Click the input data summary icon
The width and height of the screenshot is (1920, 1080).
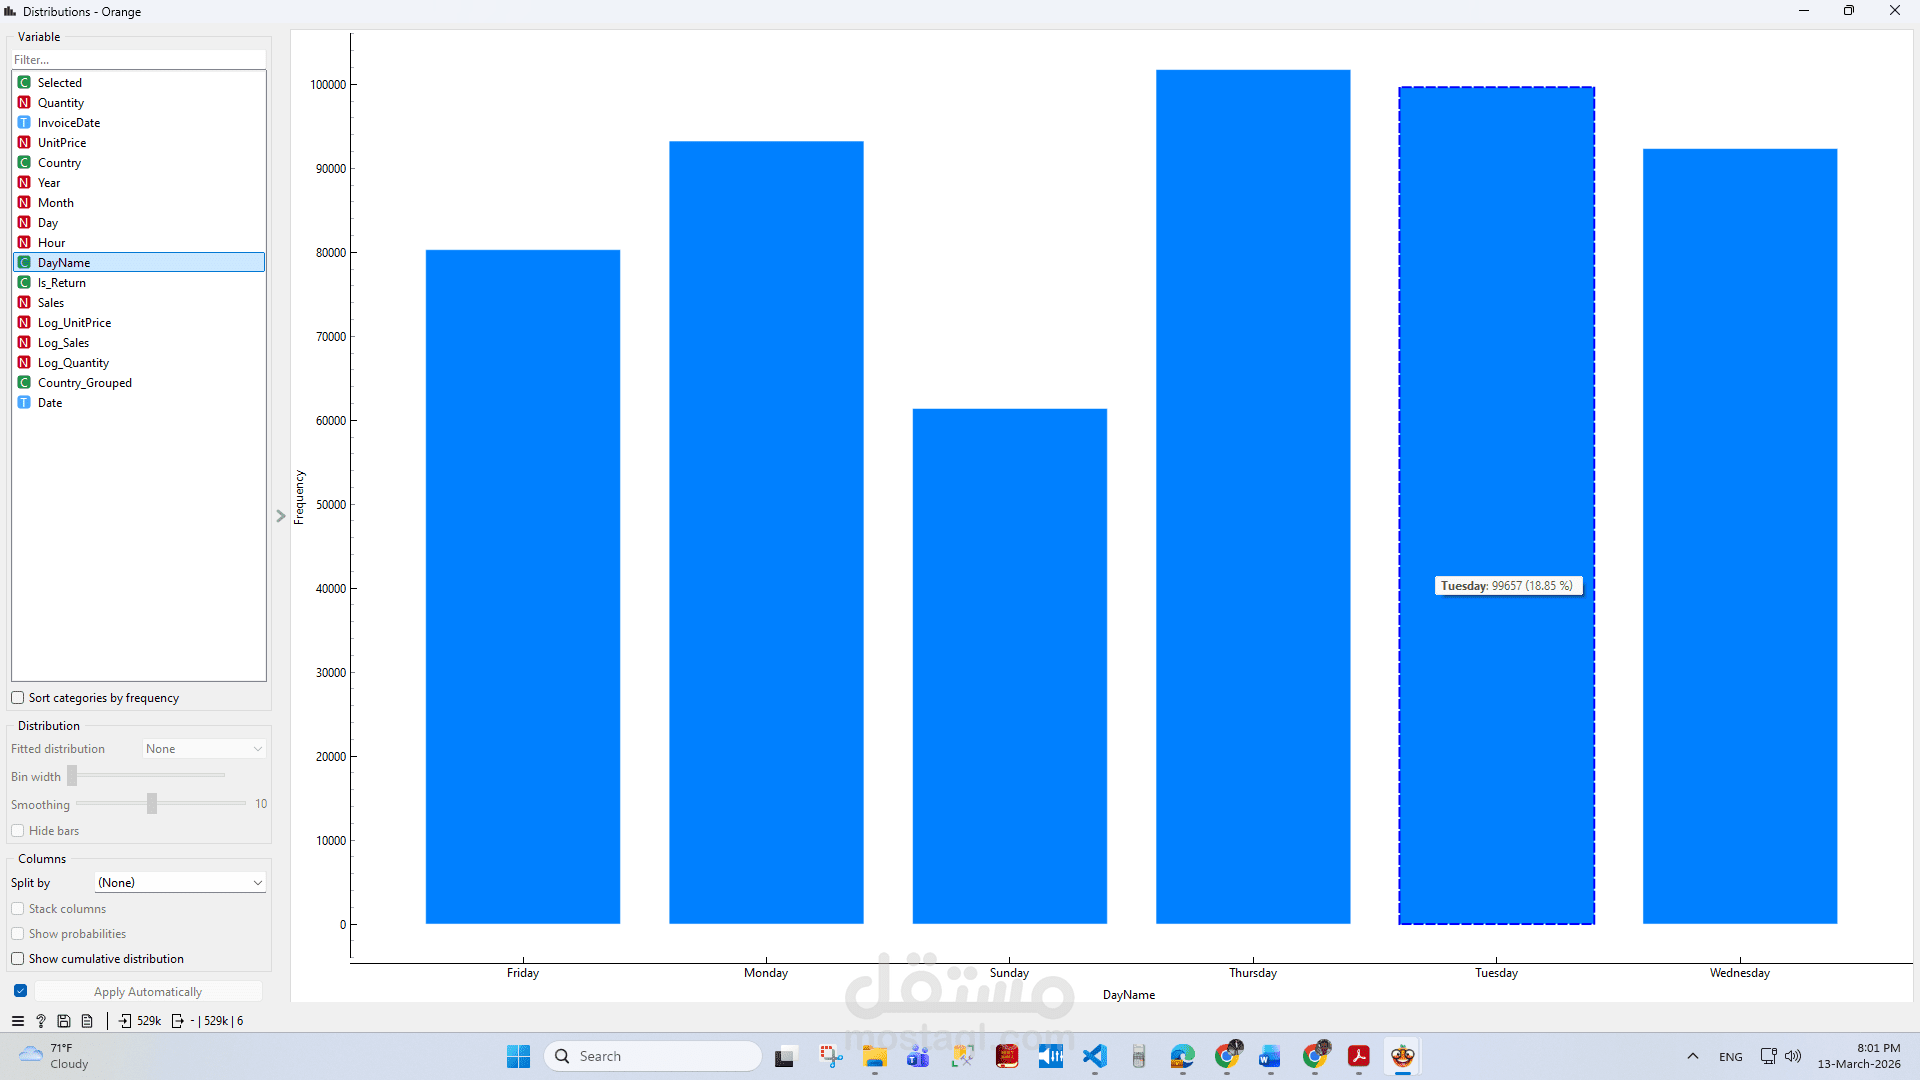[x=125, y=1021]
